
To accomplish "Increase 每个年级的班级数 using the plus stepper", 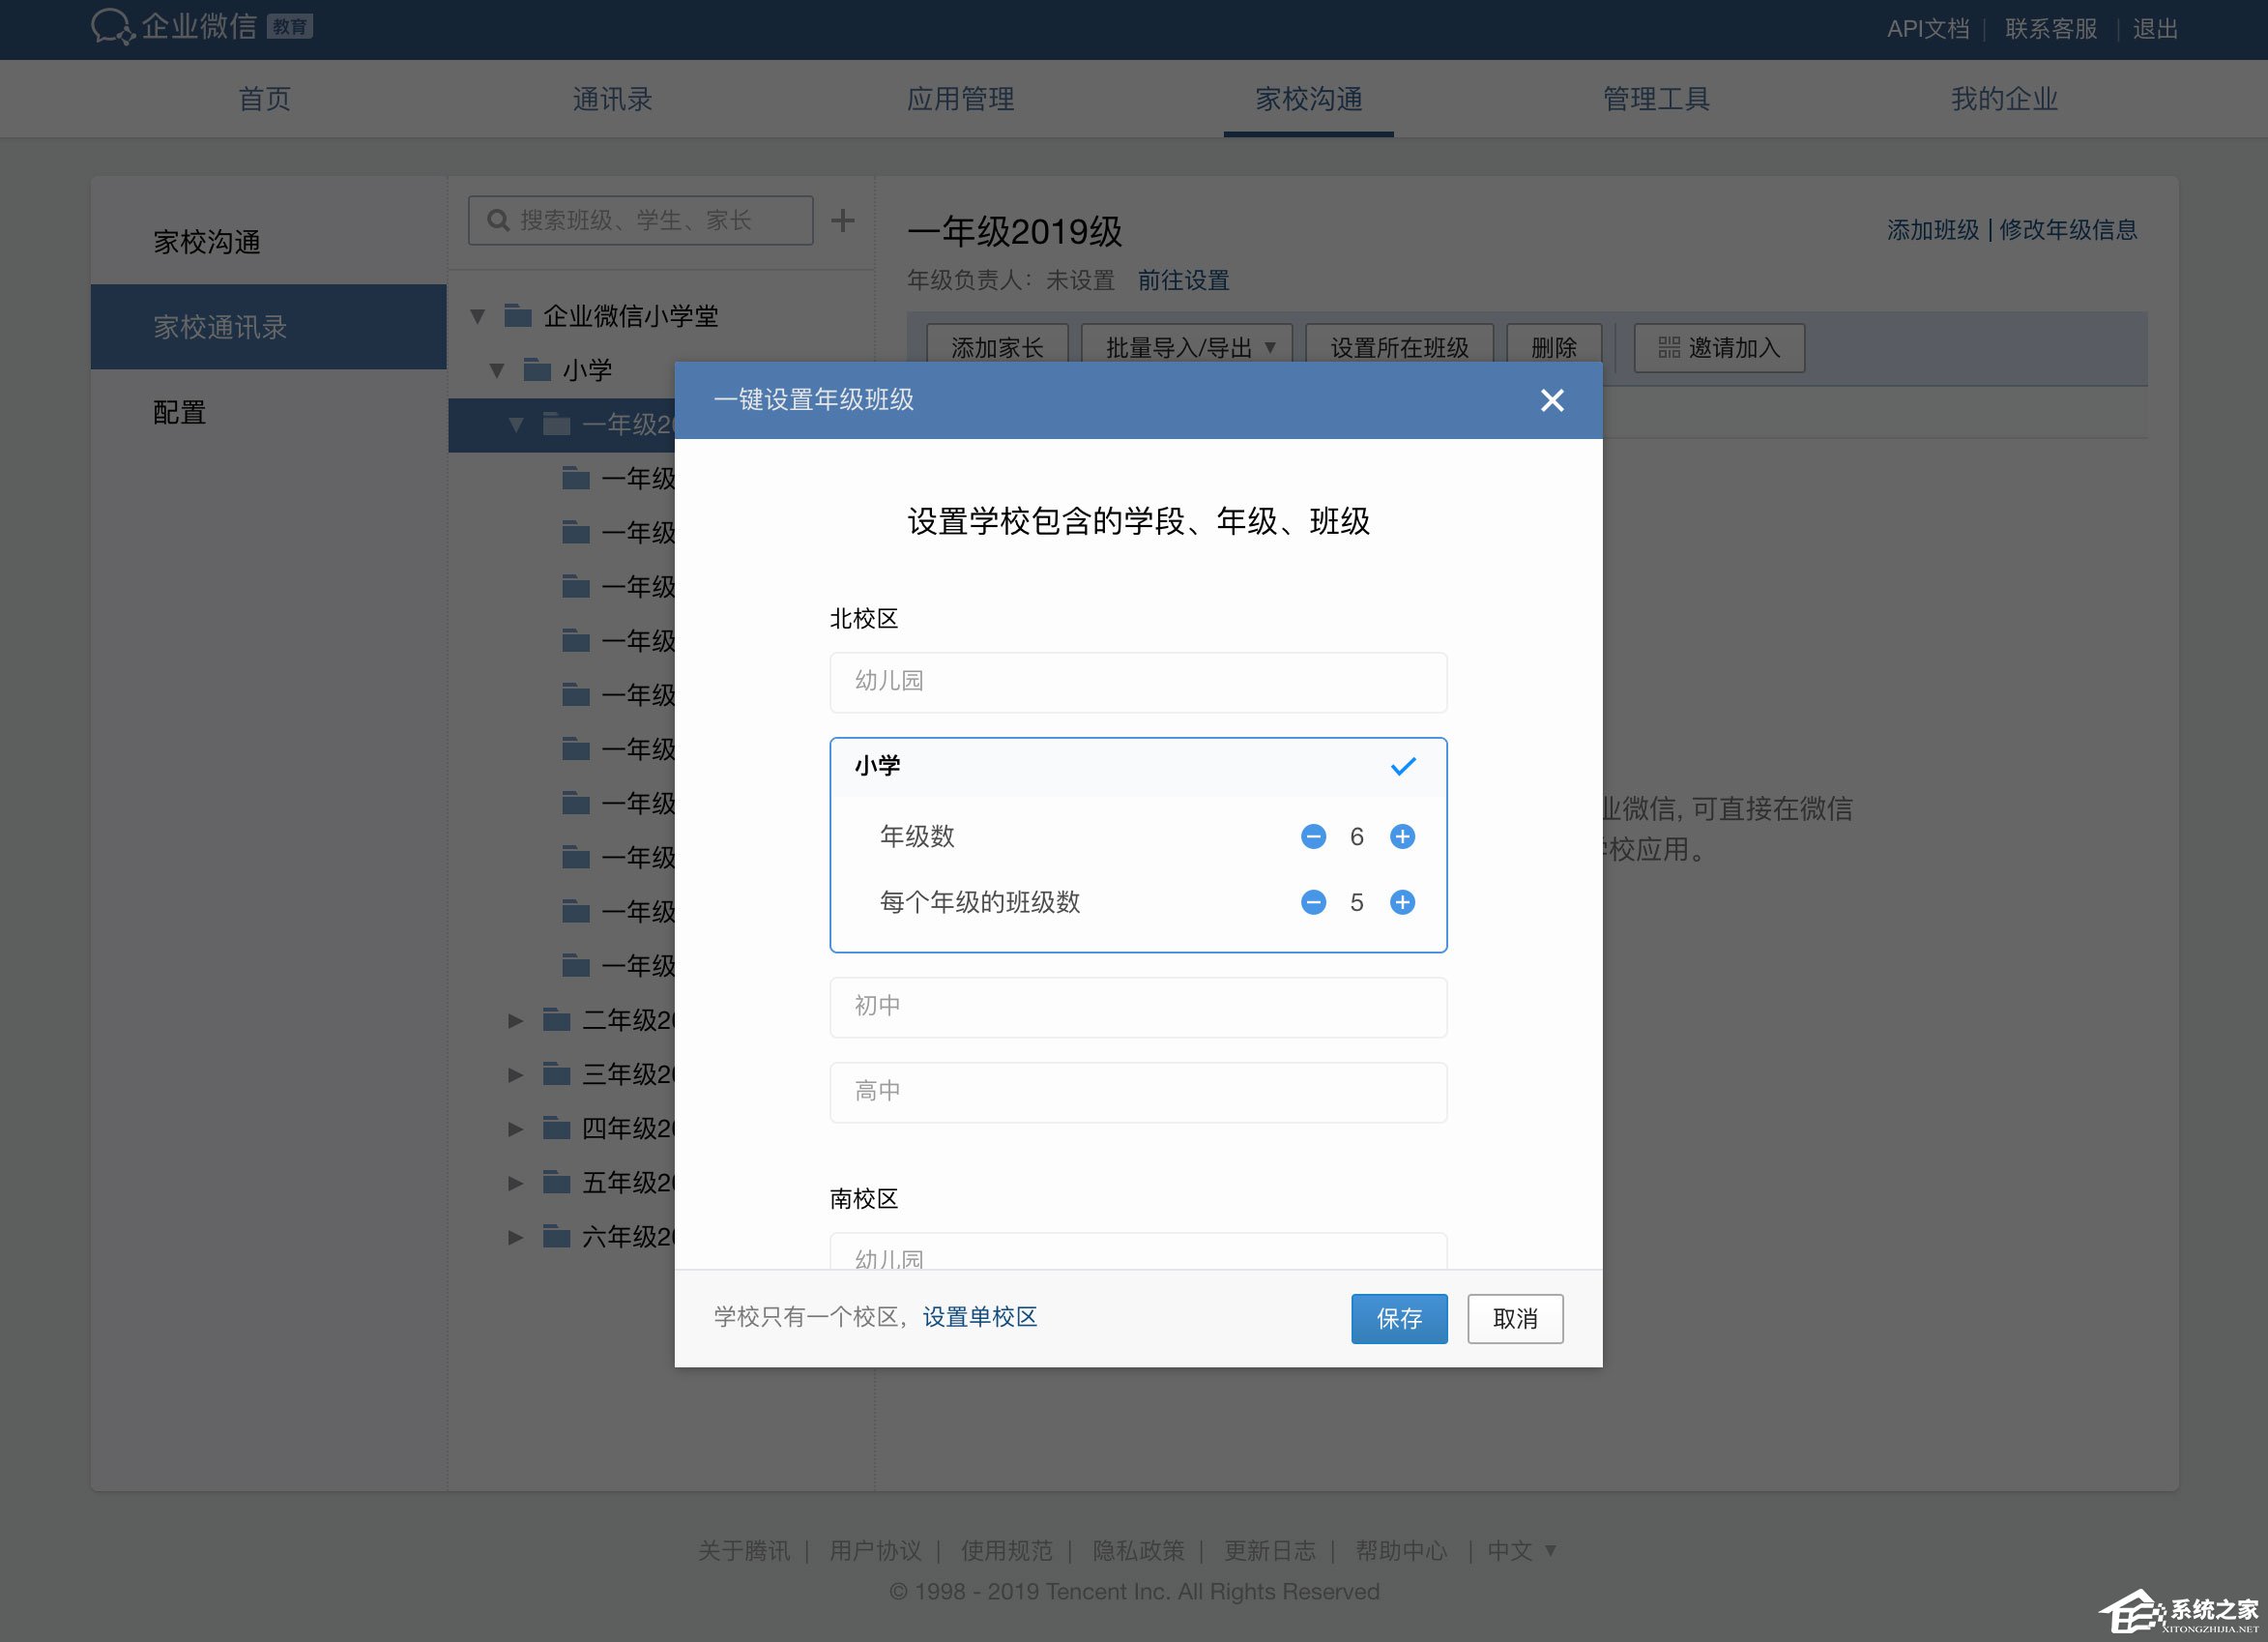I will click(x=1402, y=902).
